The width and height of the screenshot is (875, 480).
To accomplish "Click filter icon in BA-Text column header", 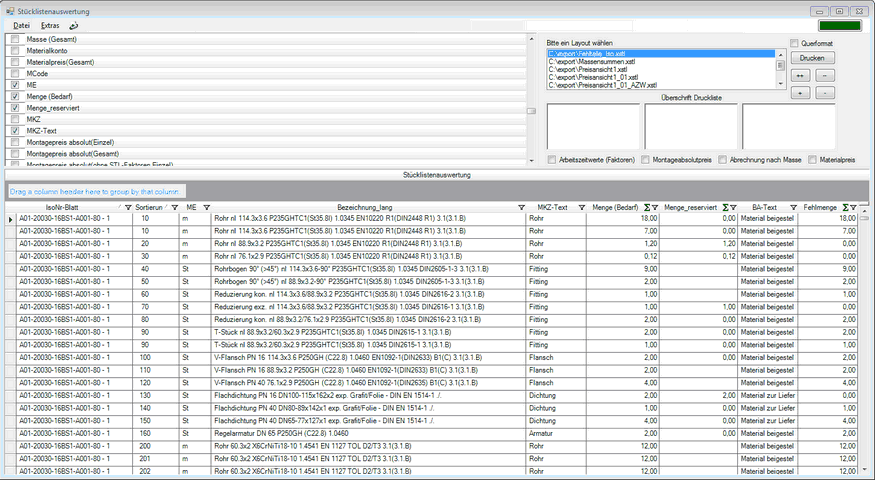I will click(794, 207).
